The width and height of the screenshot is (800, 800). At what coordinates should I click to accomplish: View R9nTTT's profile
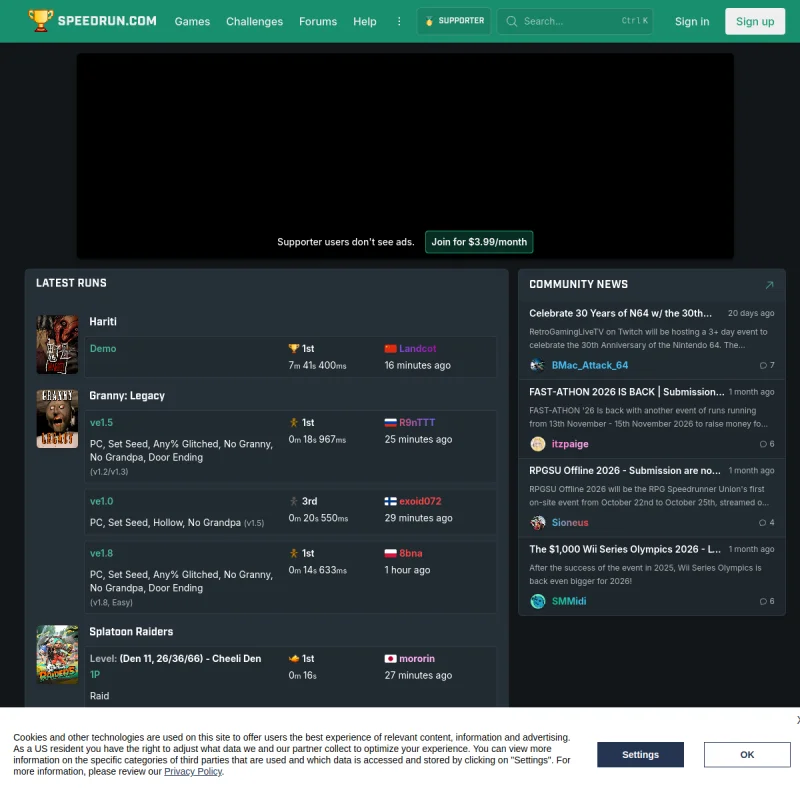click(x=417, y=422)
